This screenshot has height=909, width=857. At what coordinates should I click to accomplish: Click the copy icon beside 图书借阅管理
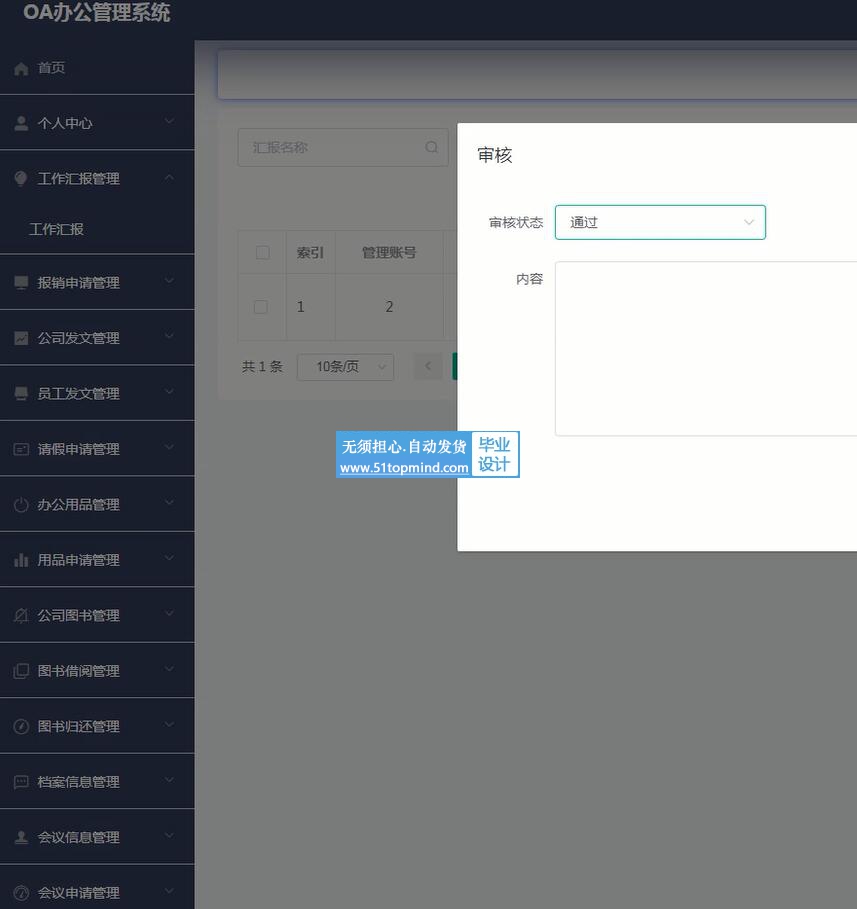[21, 671]
